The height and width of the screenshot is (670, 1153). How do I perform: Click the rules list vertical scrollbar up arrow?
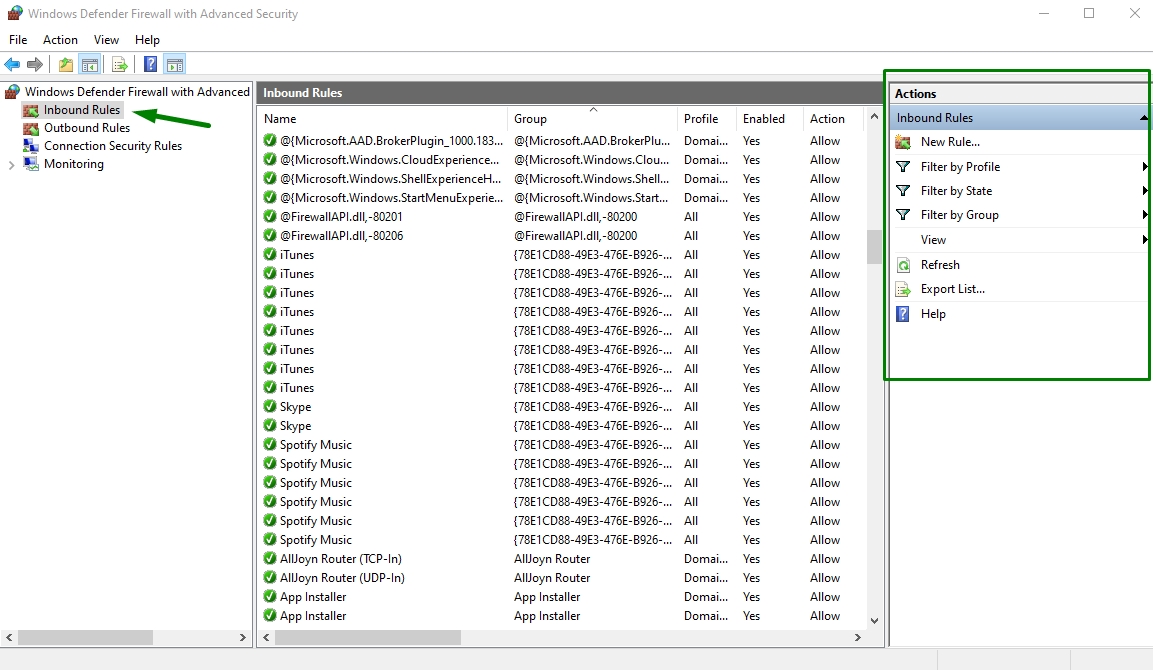(x=874, y=116)
